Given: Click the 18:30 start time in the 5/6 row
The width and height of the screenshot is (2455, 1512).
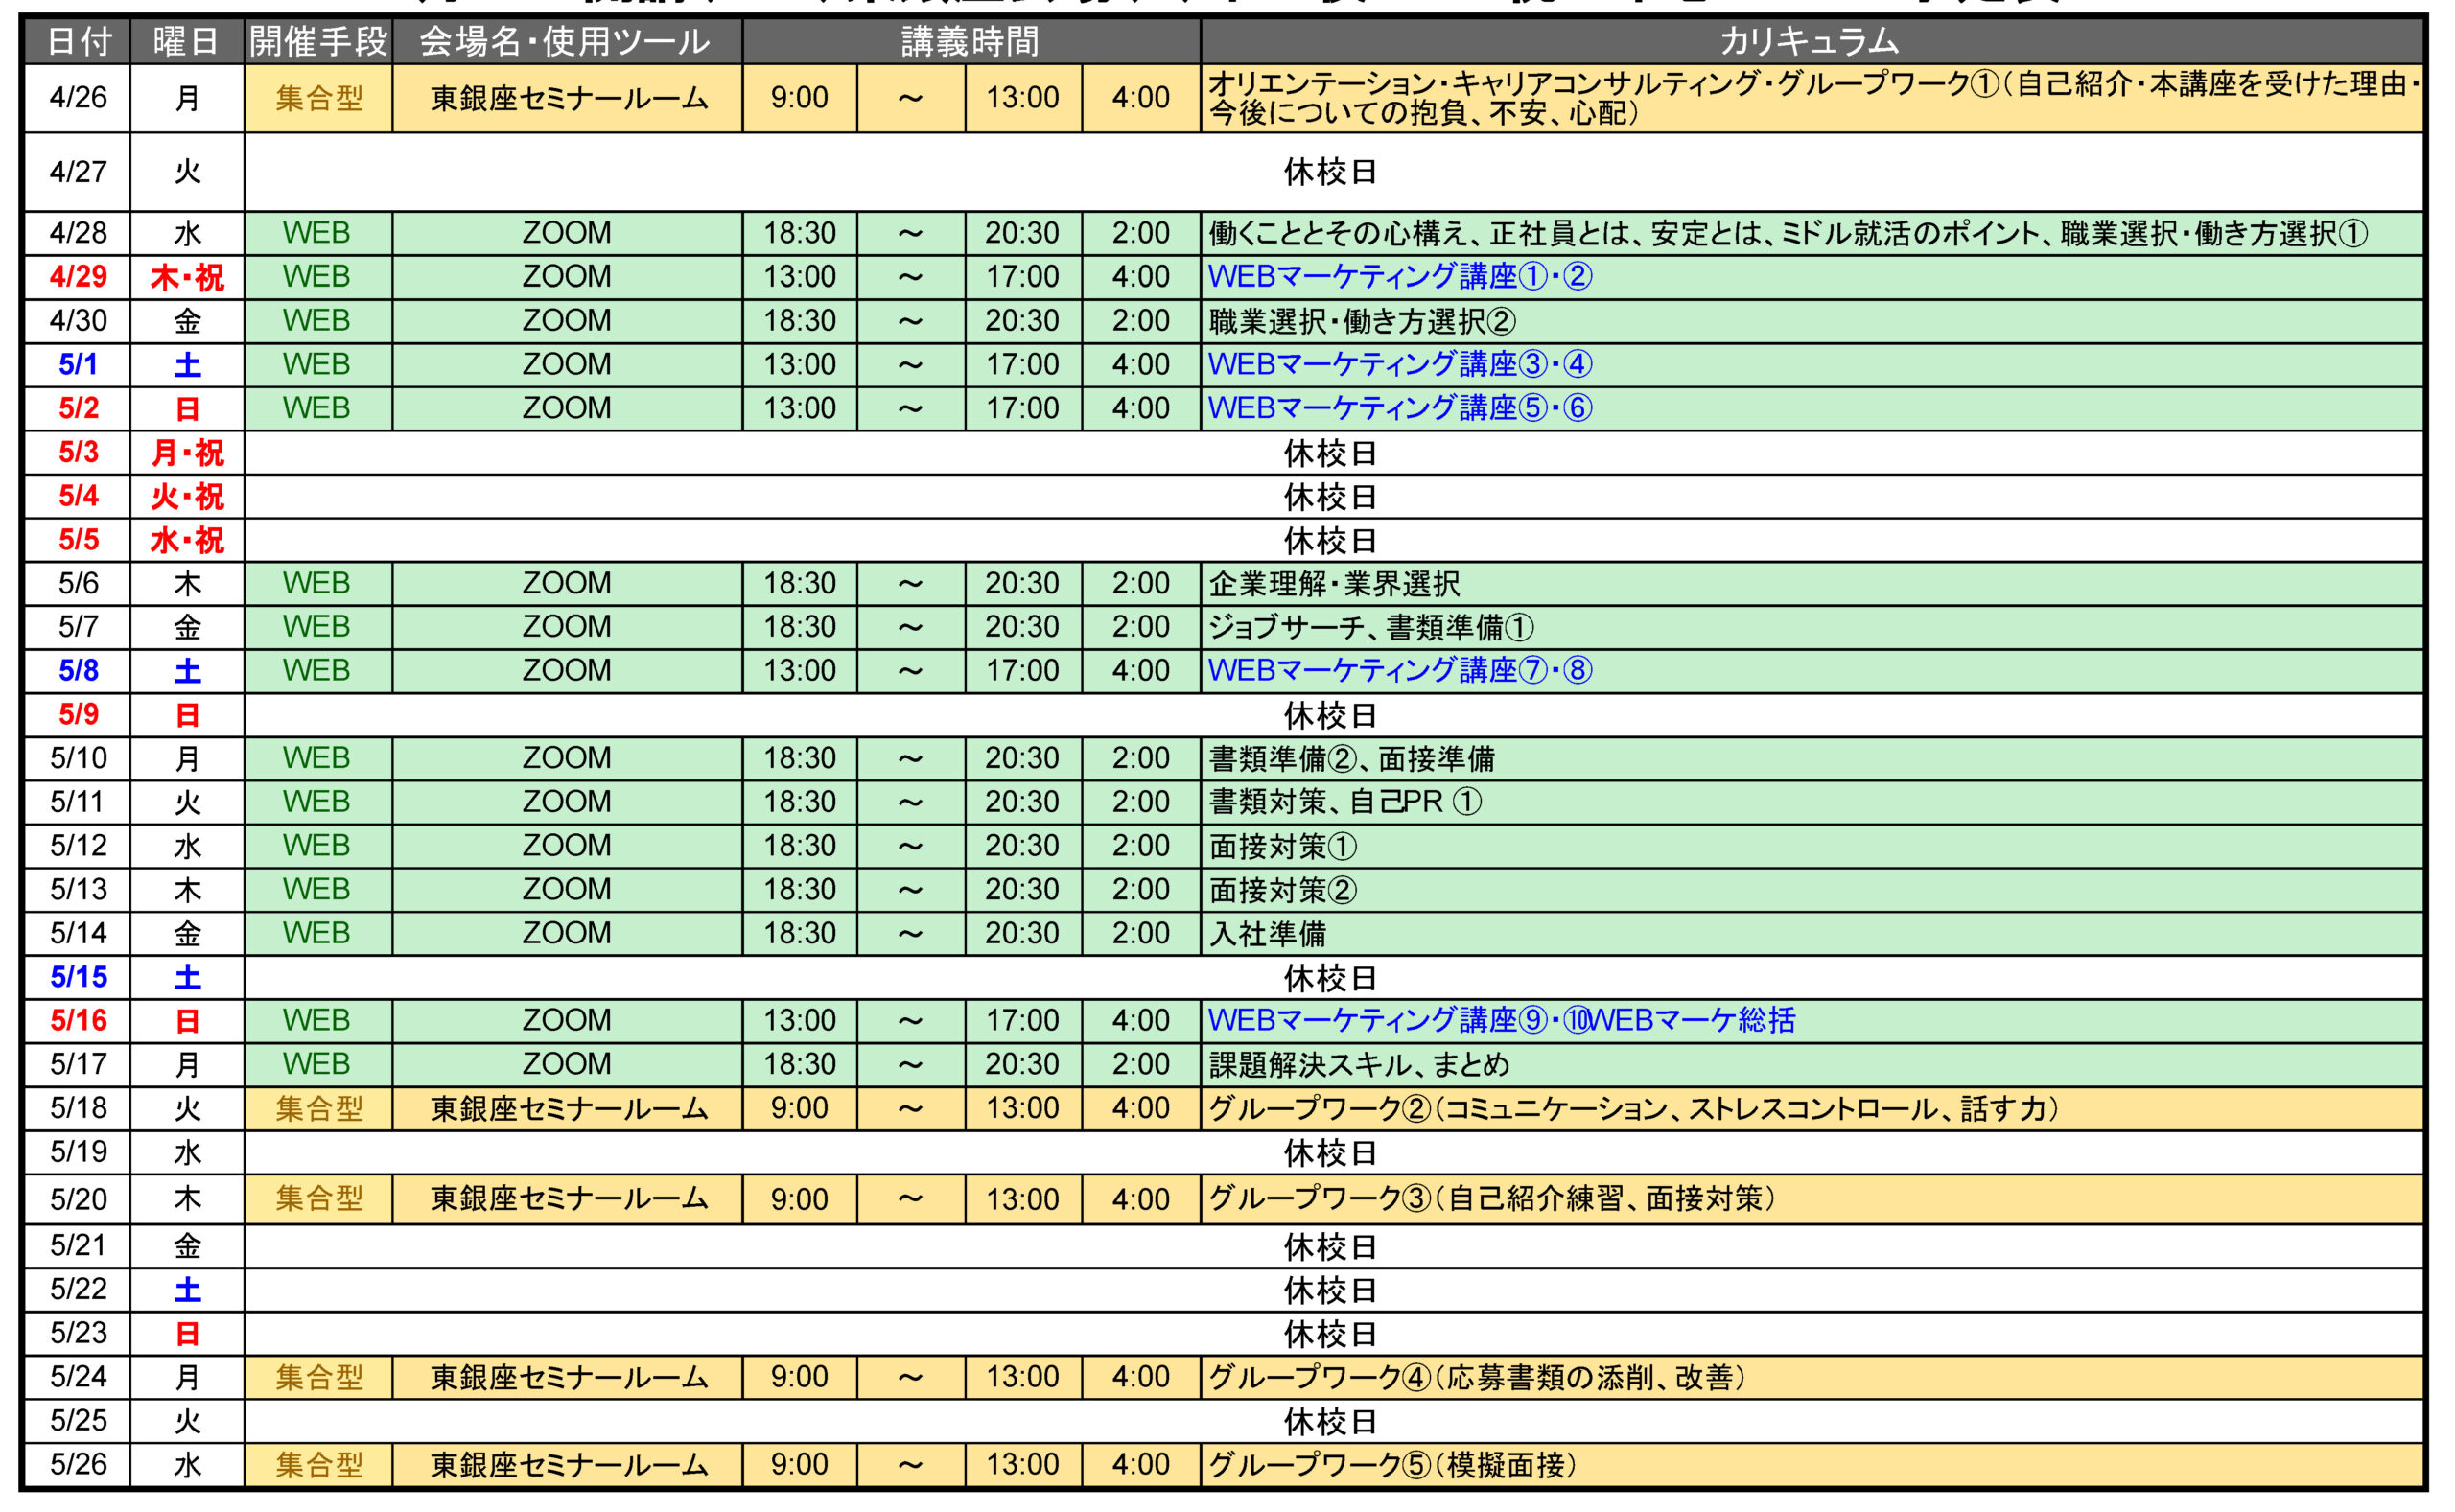Looking at the screenshot, I should click(799, 583).
